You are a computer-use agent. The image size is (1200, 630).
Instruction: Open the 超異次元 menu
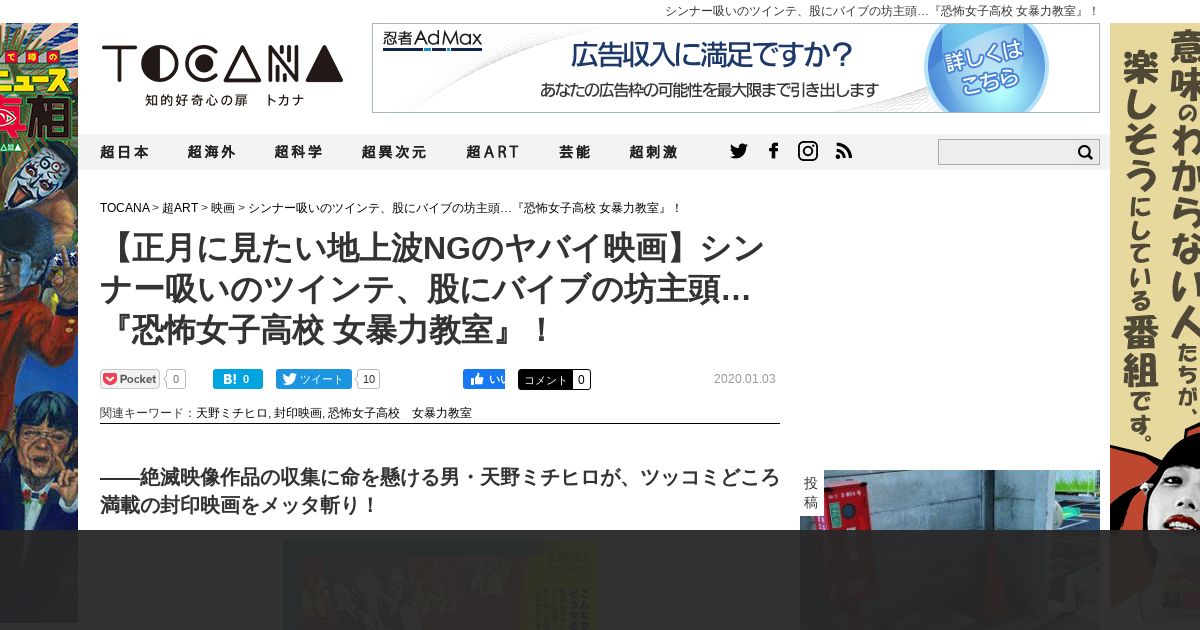[394, 152]
